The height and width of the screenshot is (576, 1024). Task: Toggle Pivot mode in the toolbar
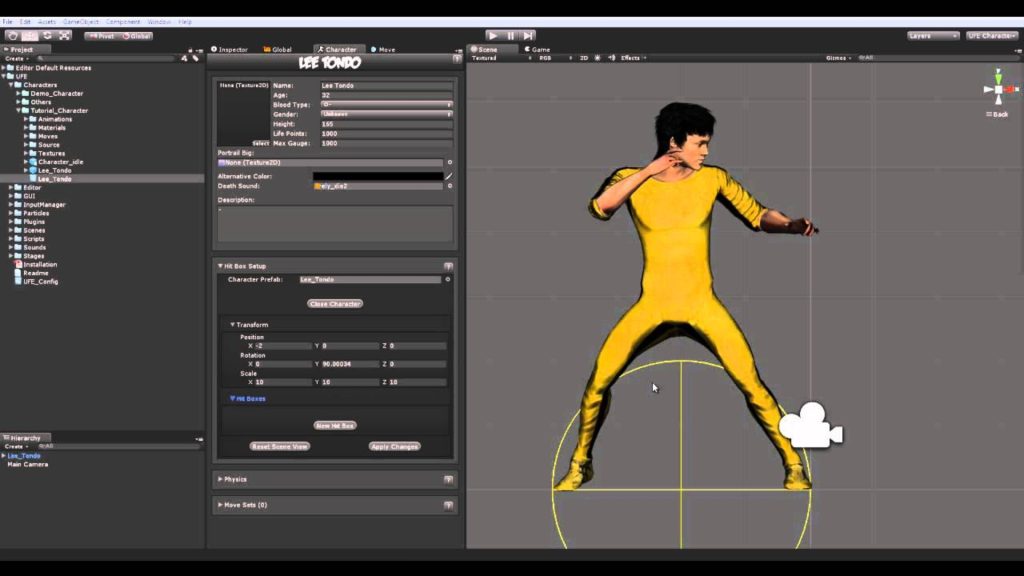coord(100,35)
